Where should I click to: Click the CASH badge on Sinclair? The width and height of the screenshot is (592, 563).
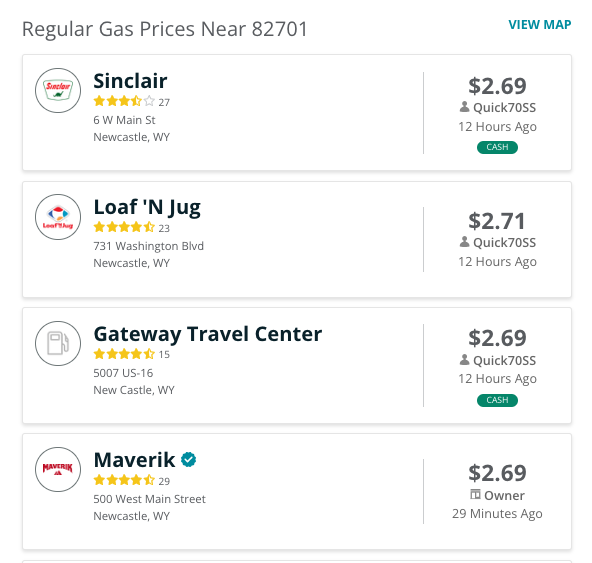pyautogui.click(x=497, y=147)
